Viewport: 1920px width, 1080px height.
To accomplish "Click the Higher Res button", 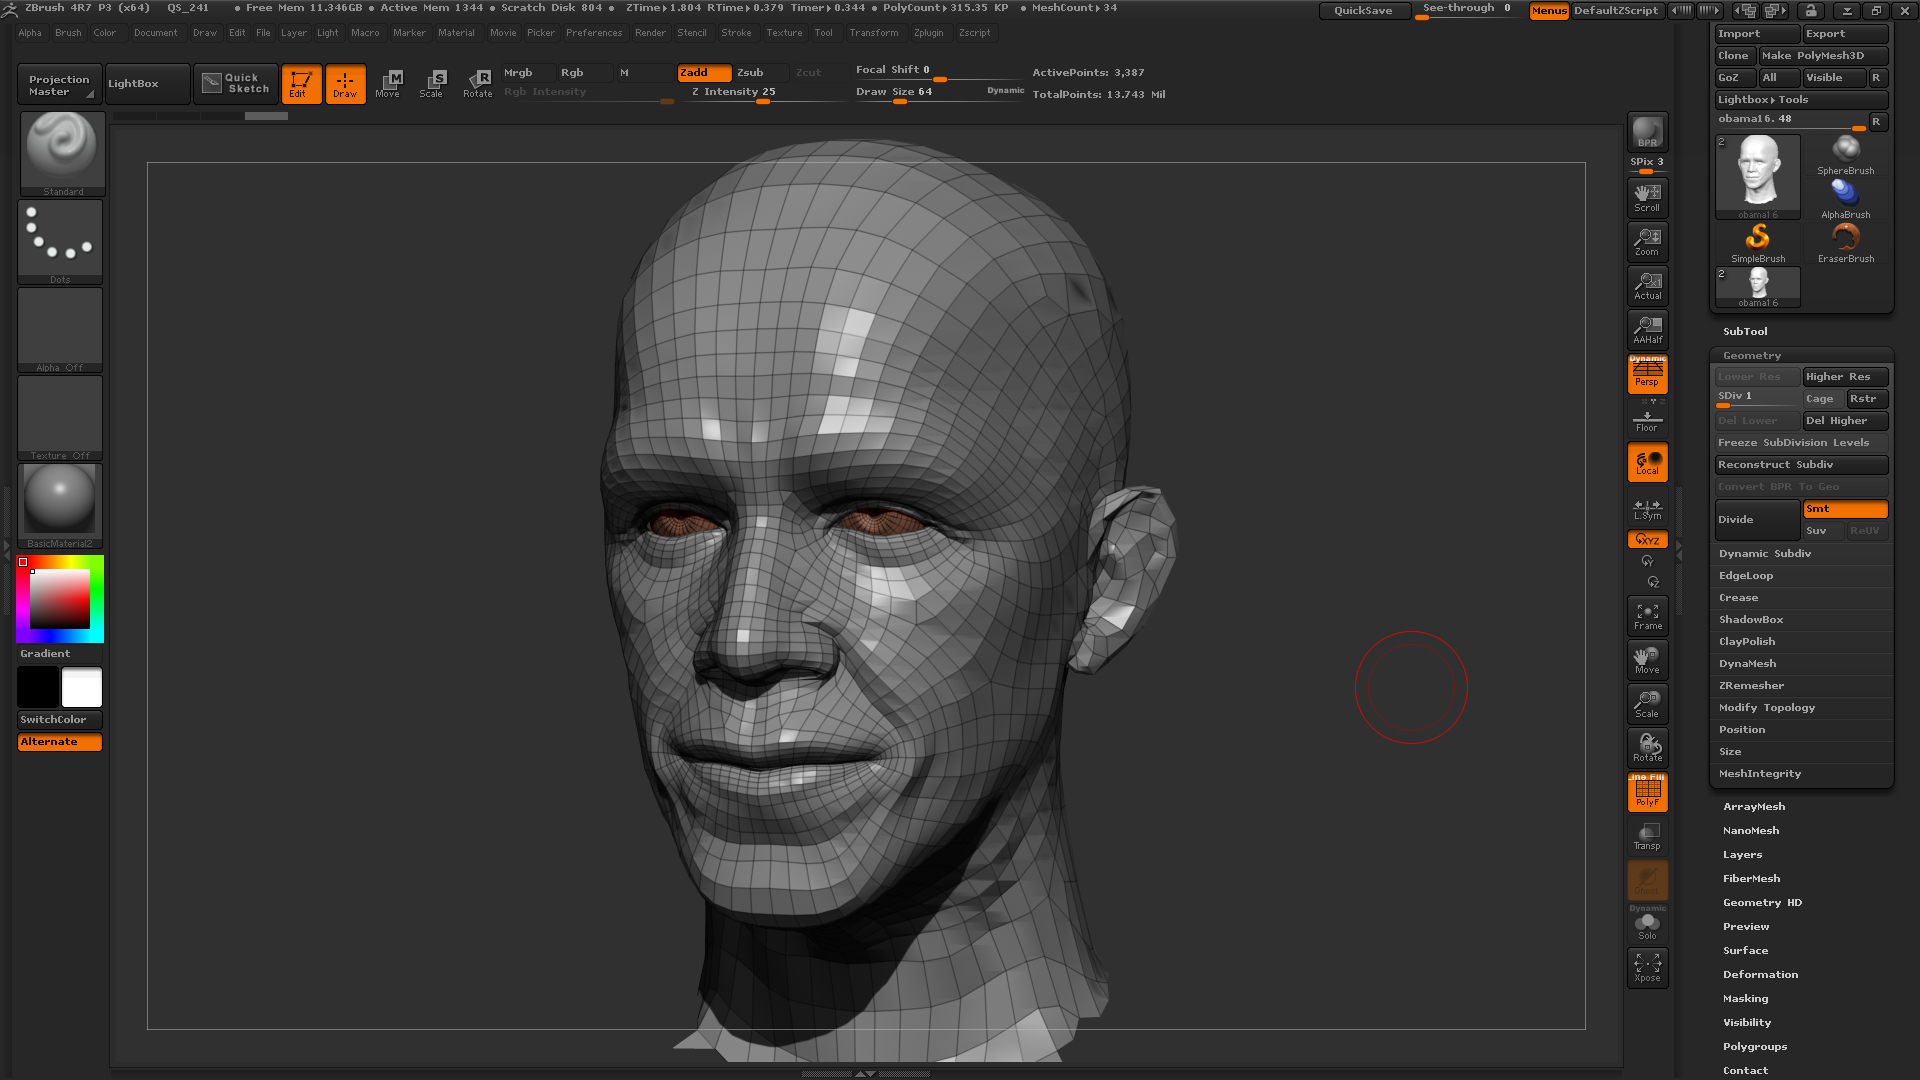I will (1845, 377).
